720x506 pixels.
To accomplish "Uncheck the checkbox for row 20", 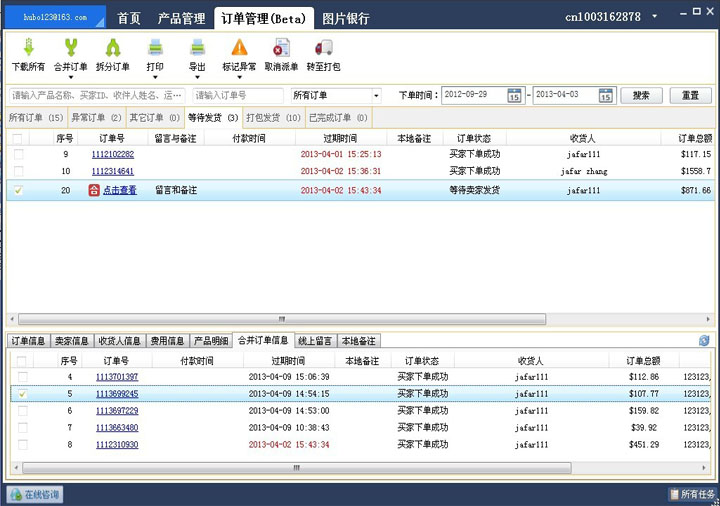I will pyautogui.click(x=18, y=190).
